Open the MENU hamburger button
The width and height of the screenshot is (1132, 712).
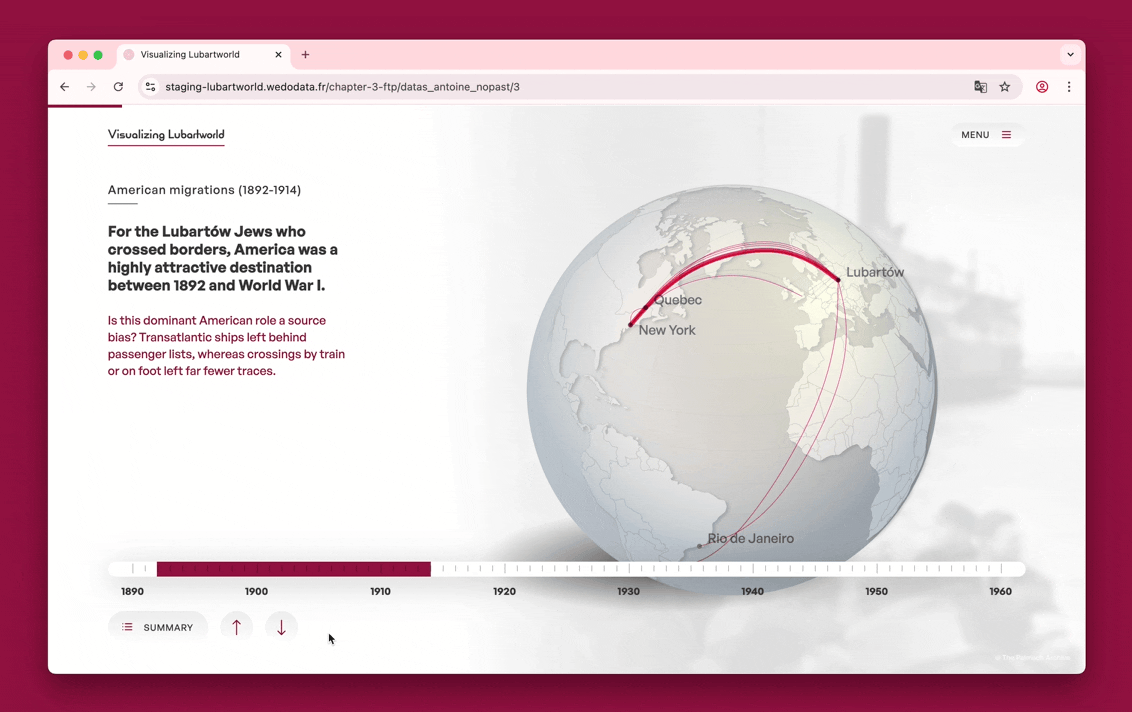pyautogui.click(x=986, y=135)
